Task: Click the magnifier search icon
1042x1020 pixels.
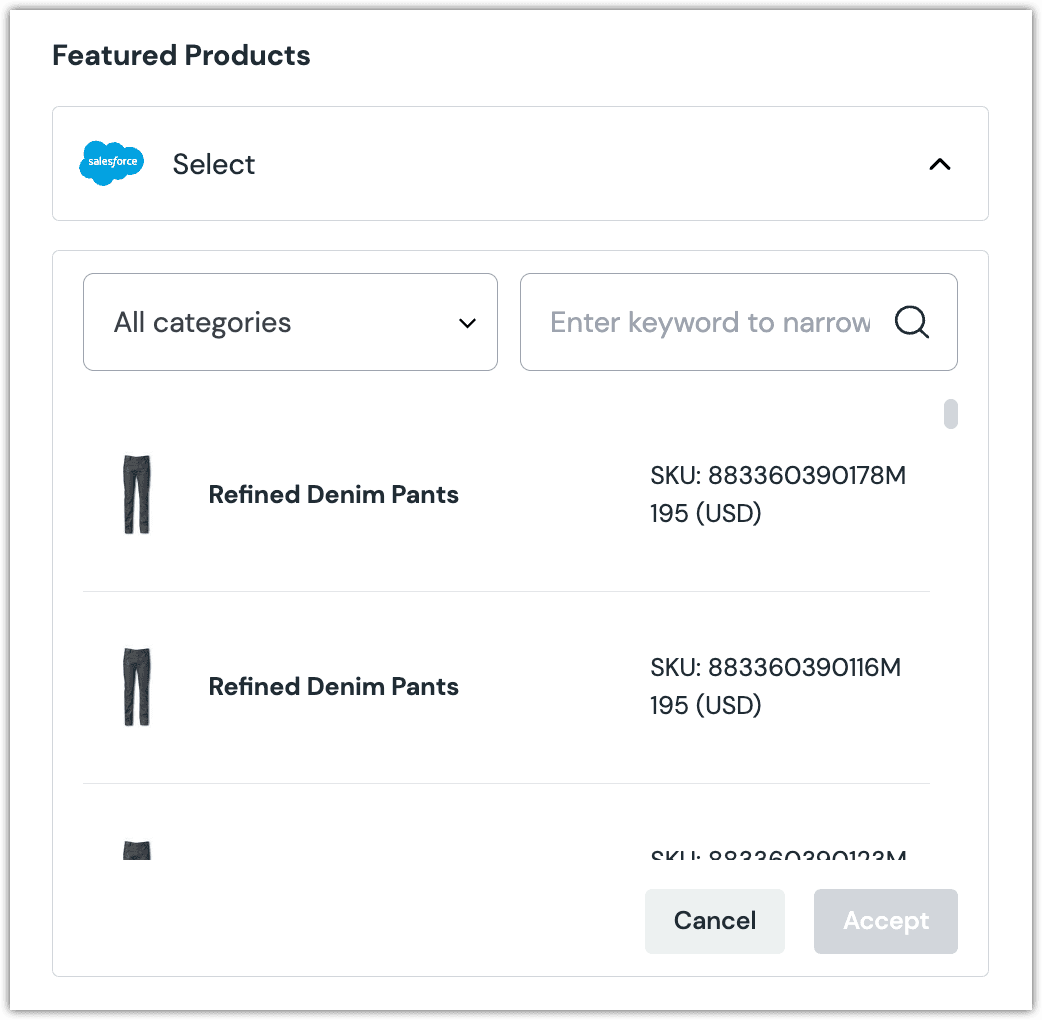Action: pos(912,322)
